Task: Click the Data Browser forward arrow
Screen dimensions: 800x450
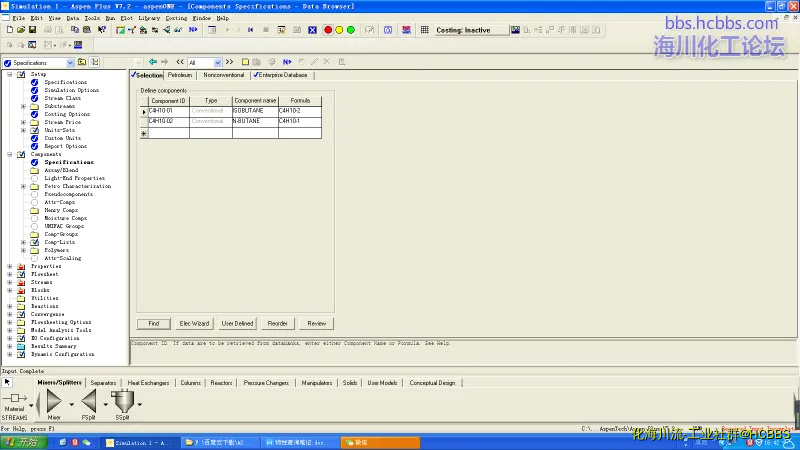Action: pyautogui.click(x=164, y=62)
